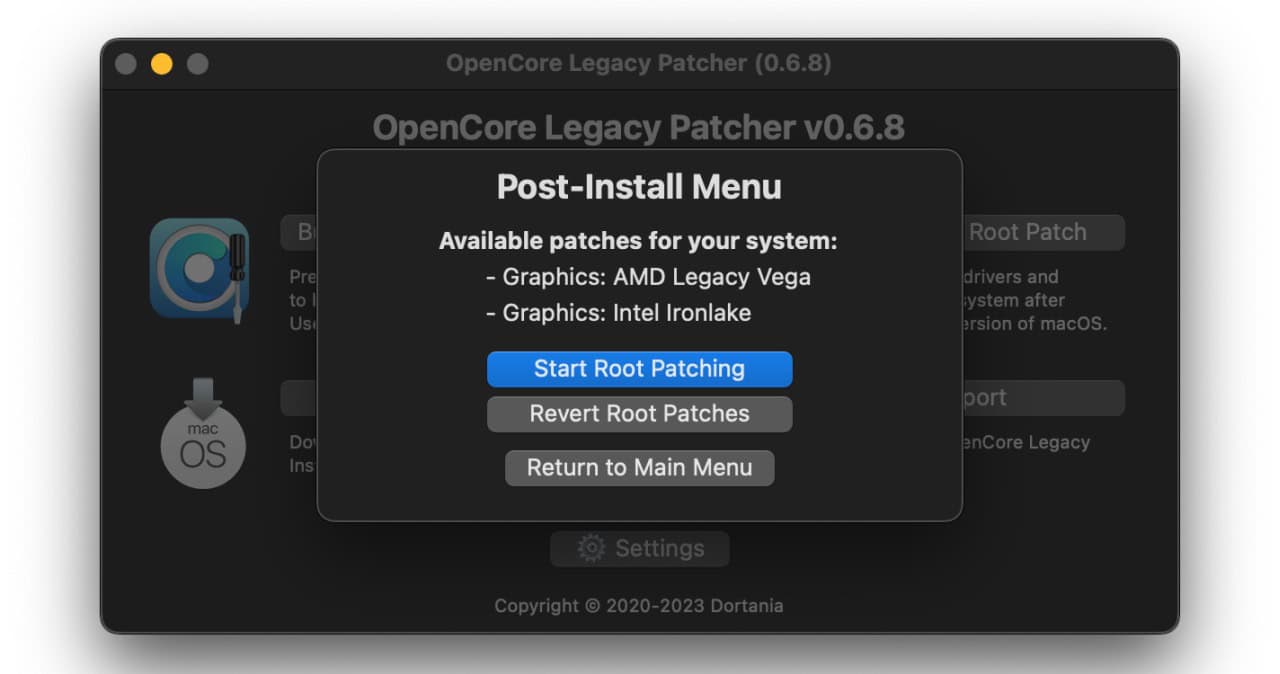
Task: Click the OpenCore Legacy Patcher v0.6.8 heading
Action: (638, 128)
